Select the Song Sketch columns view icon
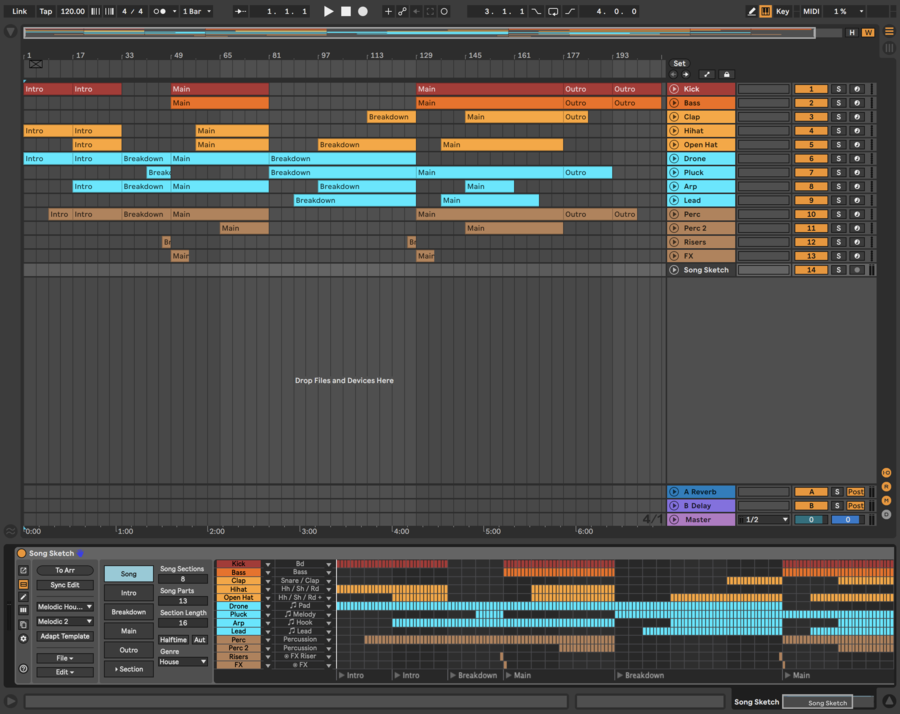The image size is (900, 714). click(x=24, y=611)
